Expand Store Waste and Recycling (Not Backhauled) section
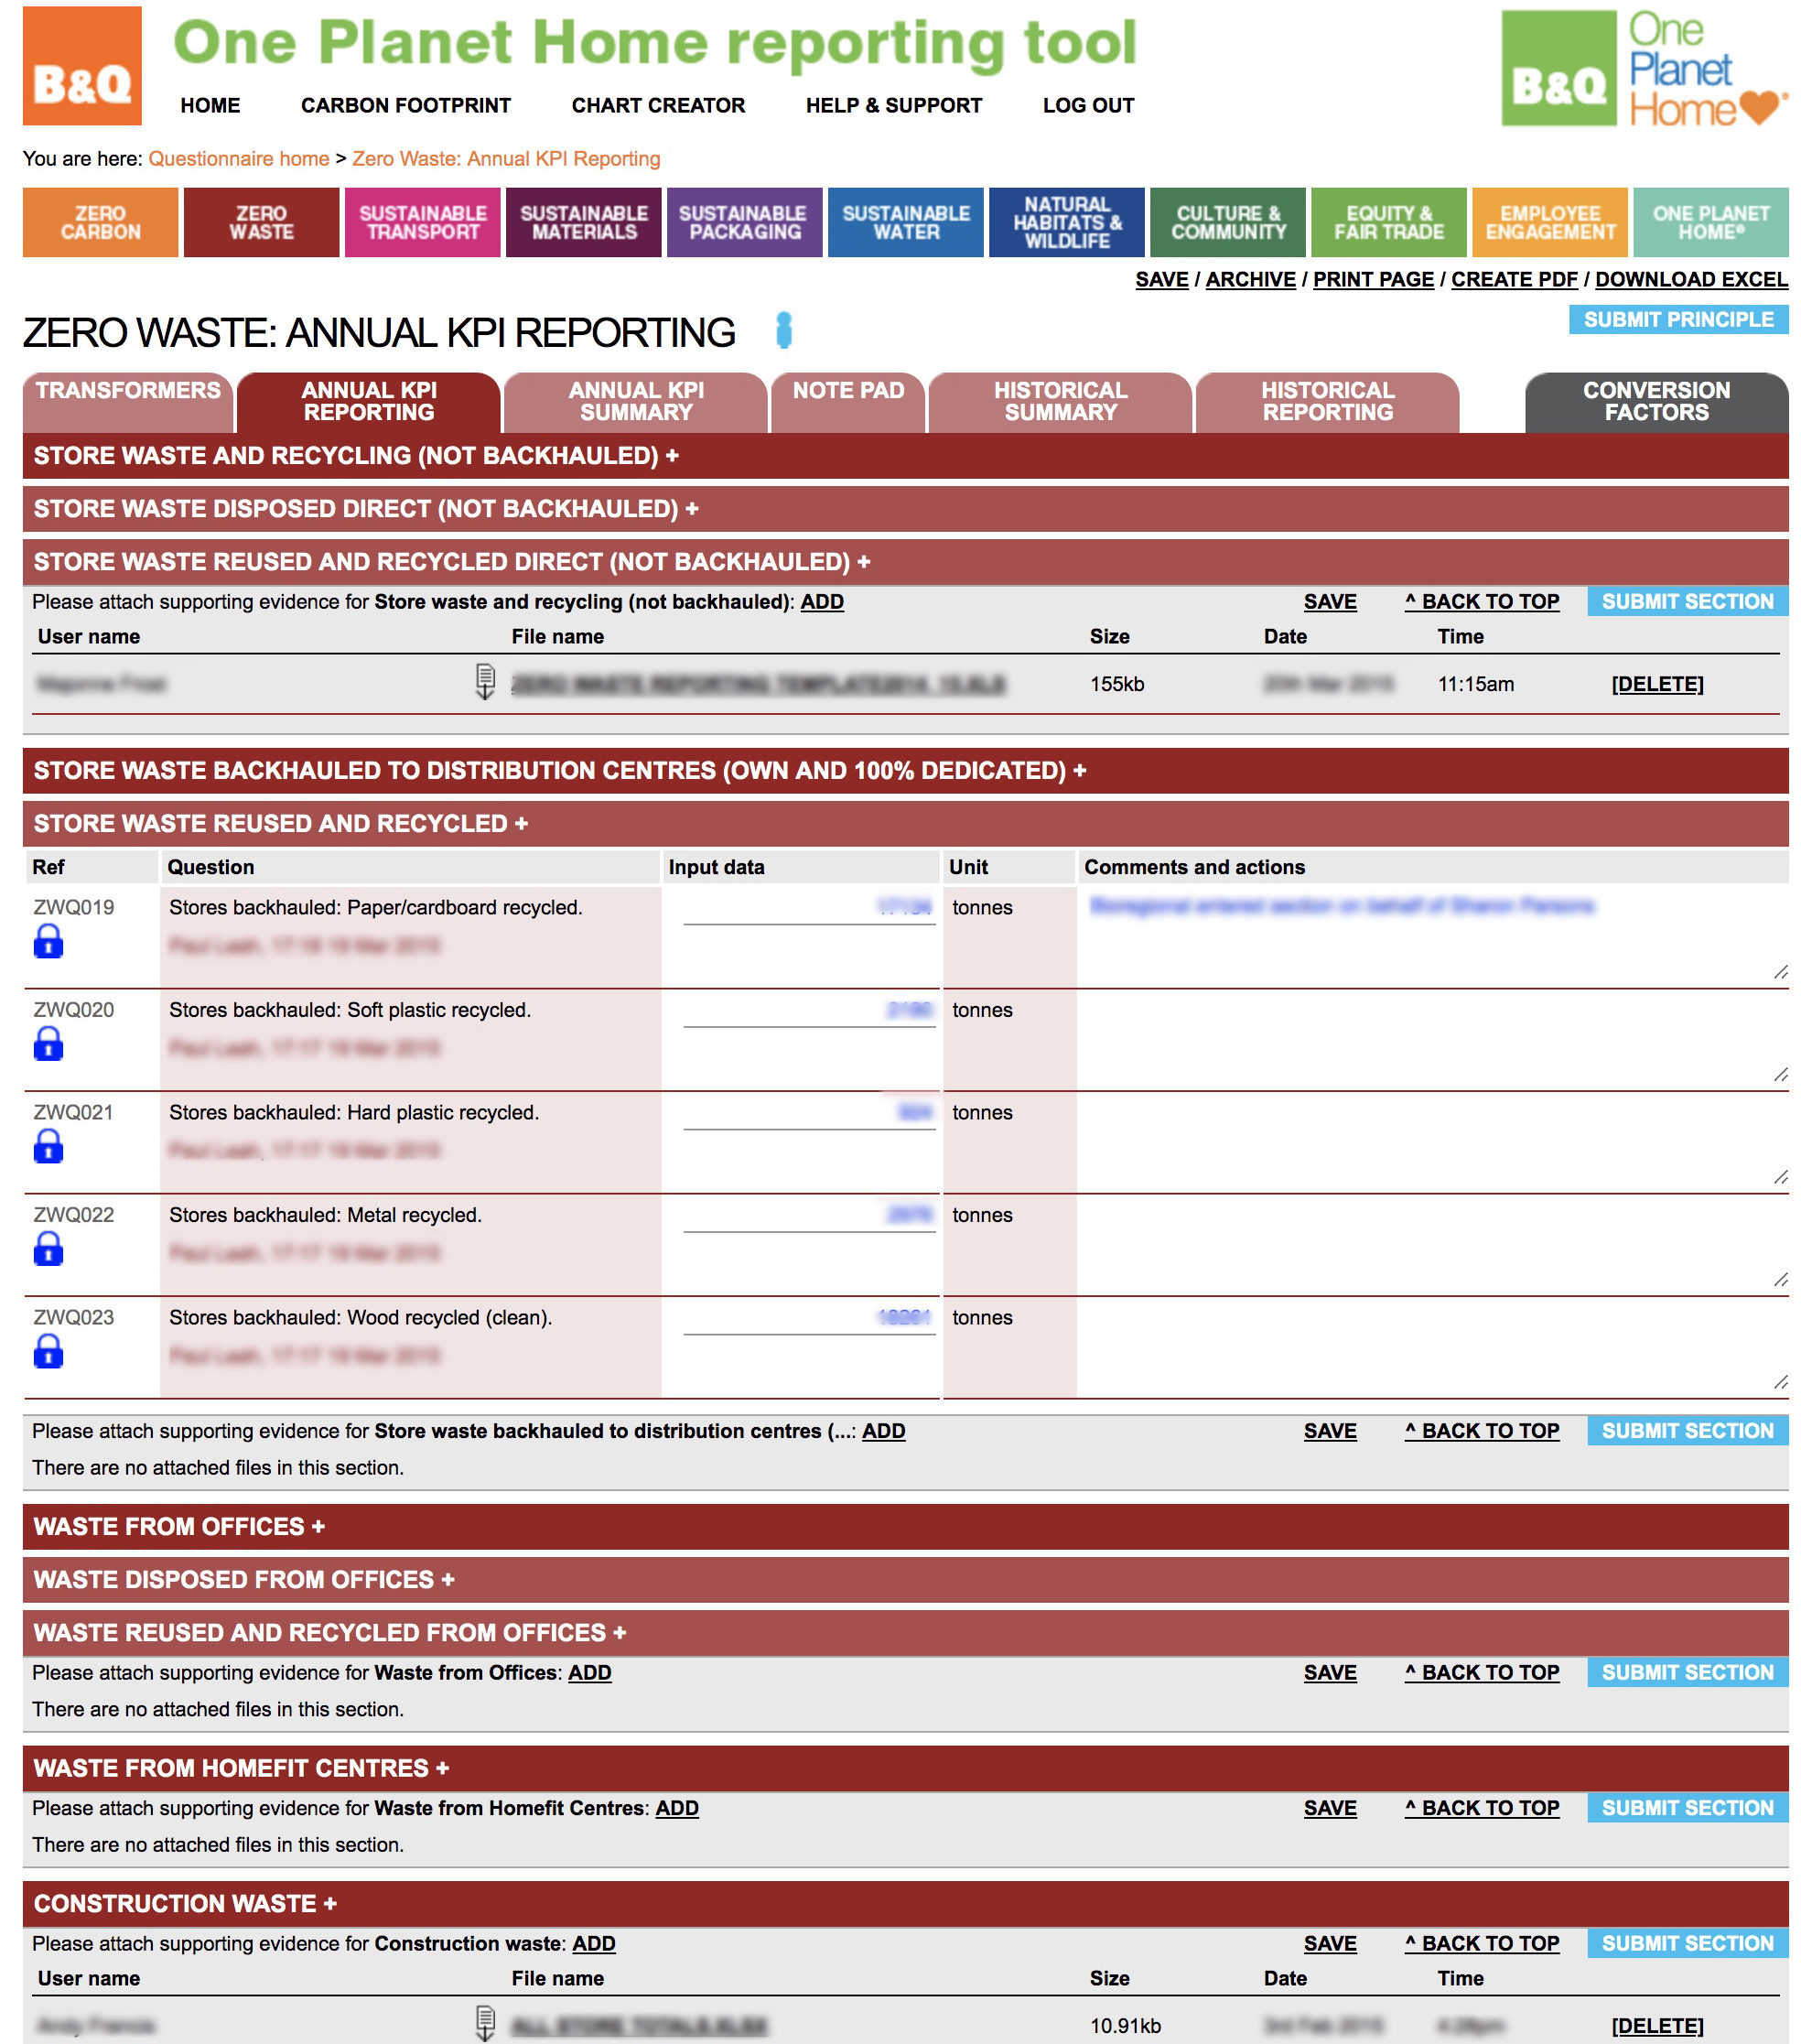The height and width of the screenshot is (2044, 1801). point(905,456)
